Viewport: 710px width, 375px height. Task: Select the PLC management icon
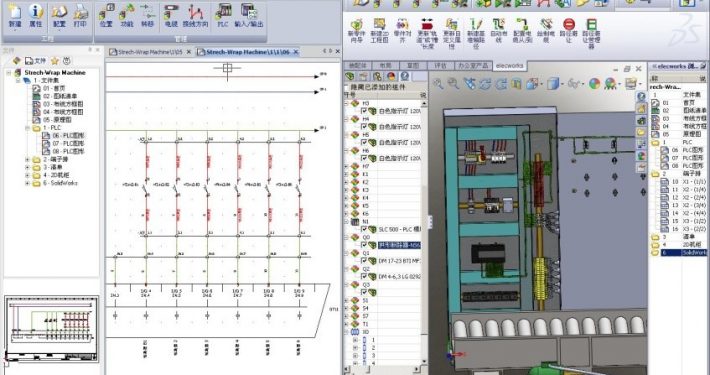[223, 15]
